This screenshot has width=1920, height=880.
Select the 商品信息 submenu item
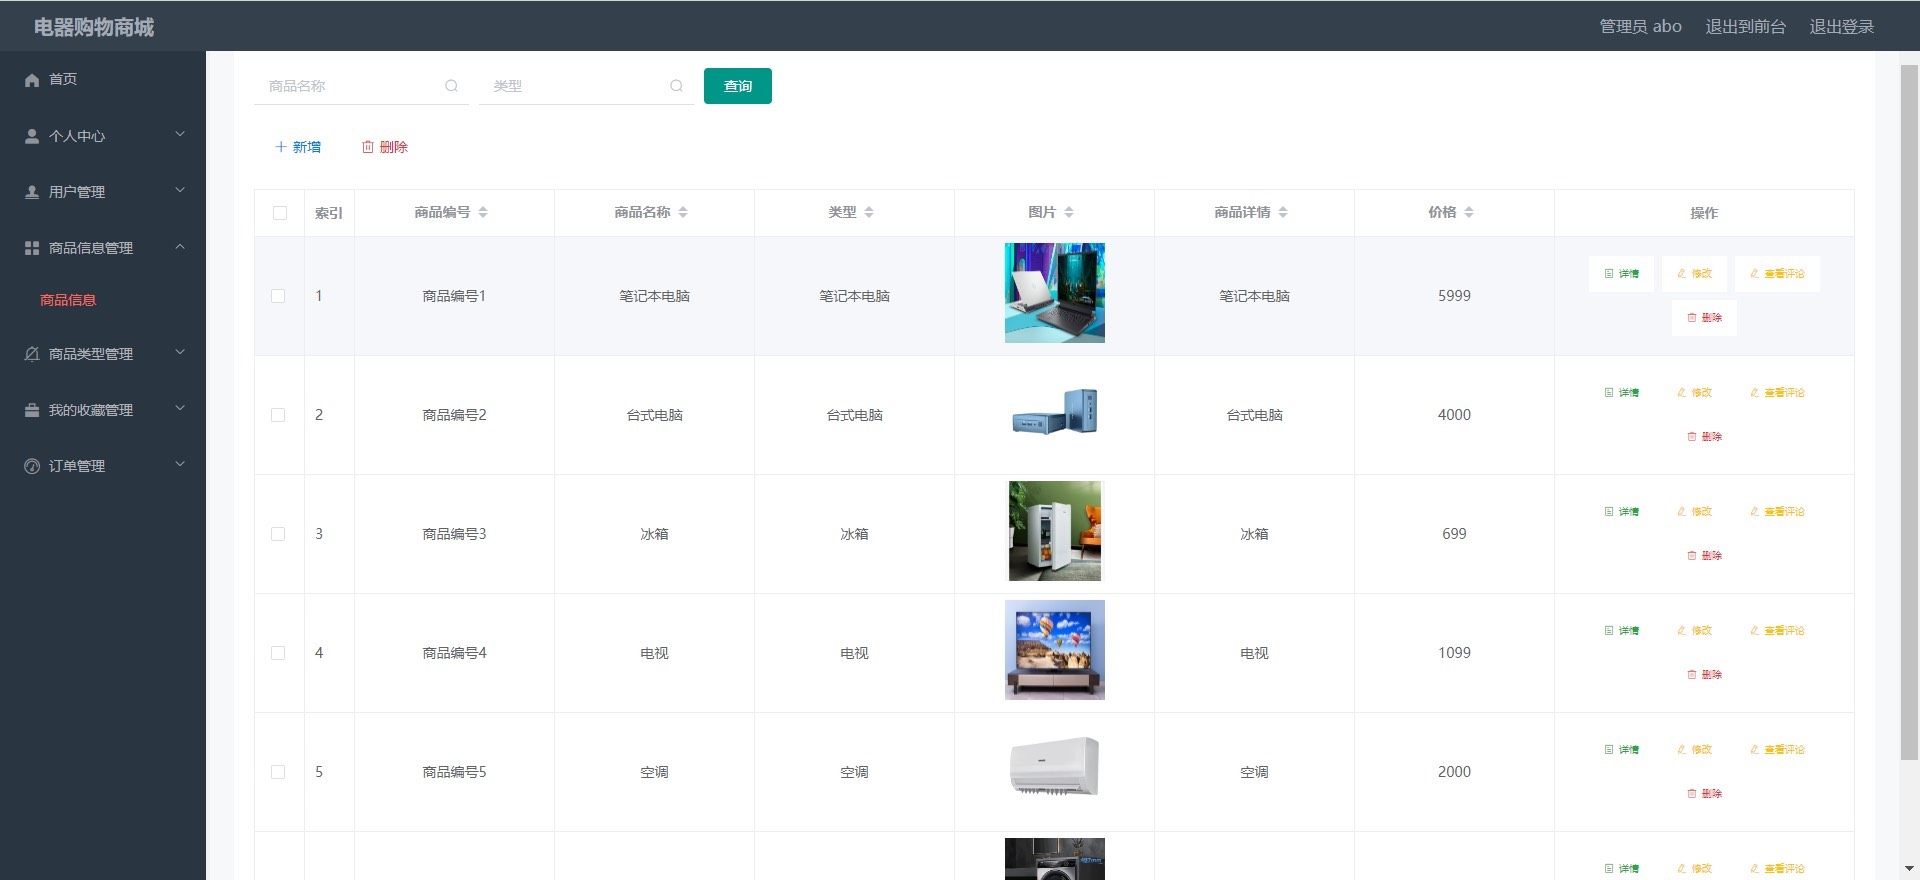pyautogui.click(x=68, y=300)
